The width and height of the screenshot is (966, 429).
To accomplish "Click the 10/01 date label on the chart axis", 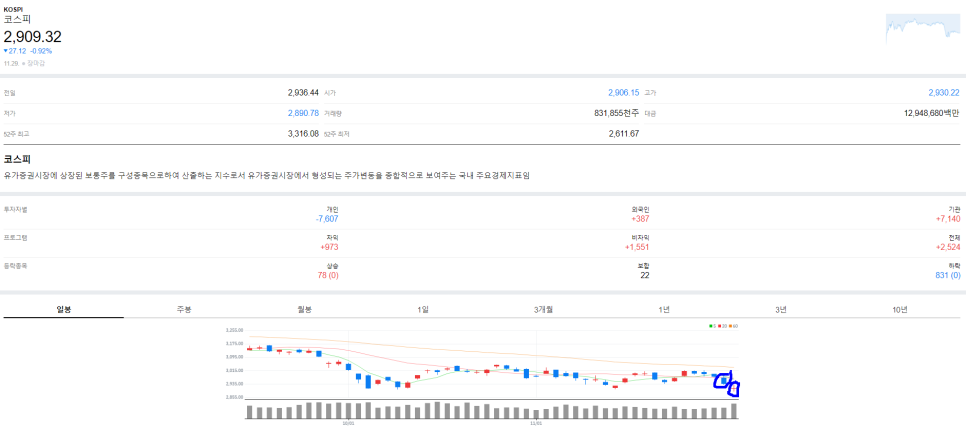I will 348,423.
